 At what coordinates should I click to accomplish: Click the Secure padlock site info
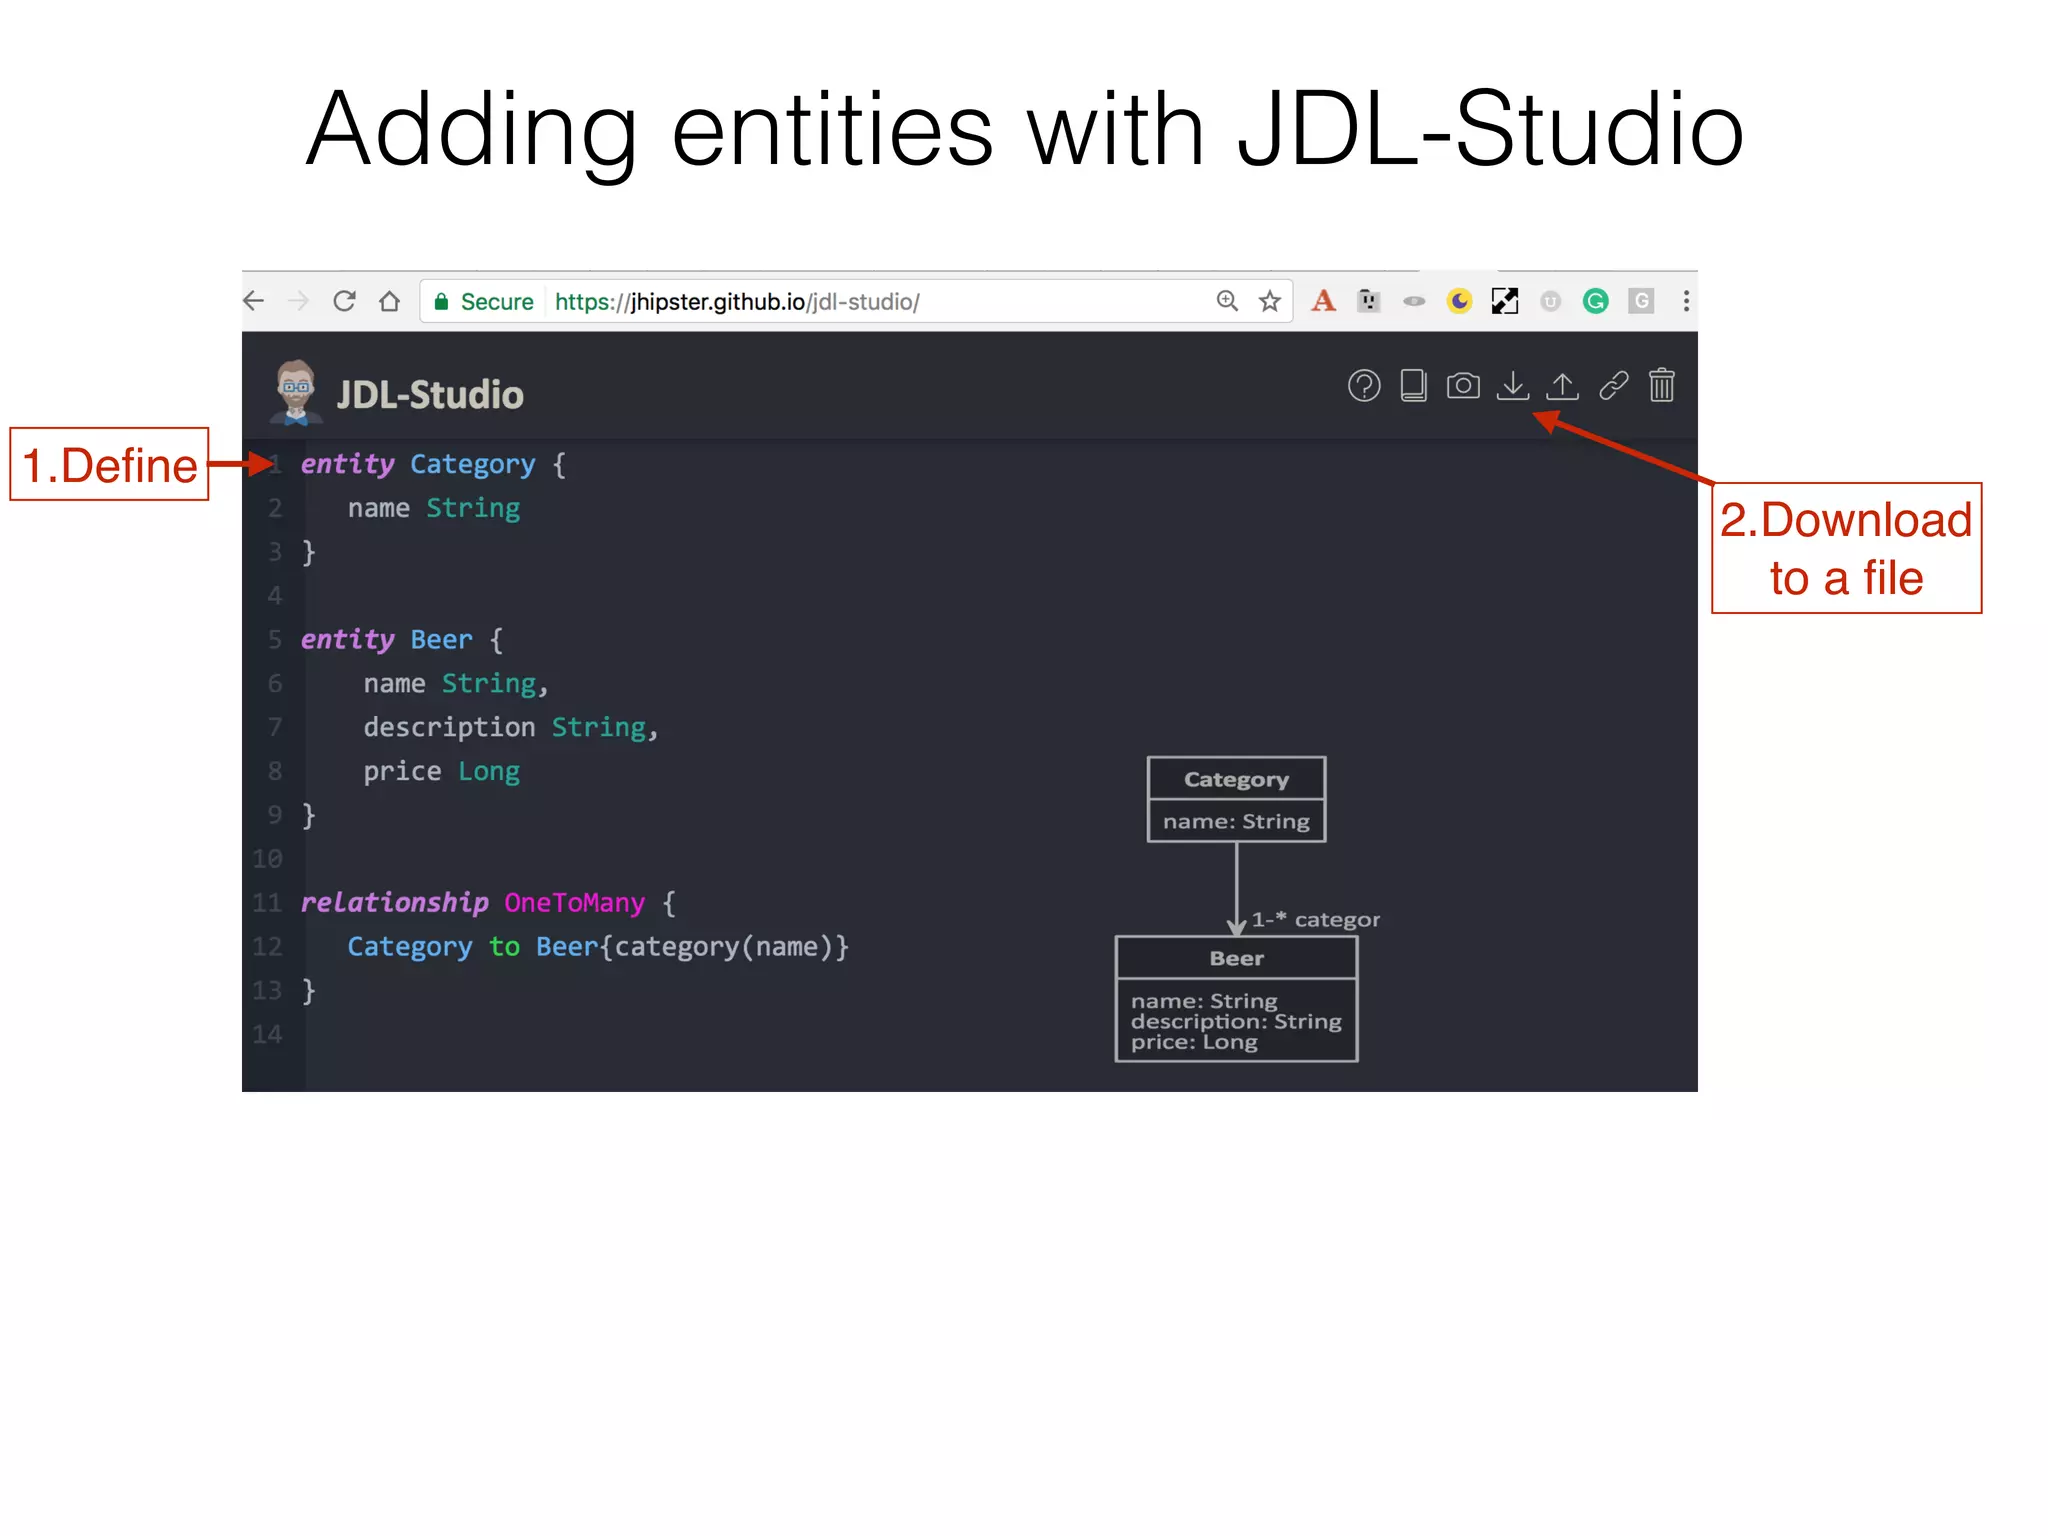click(441, 302)
